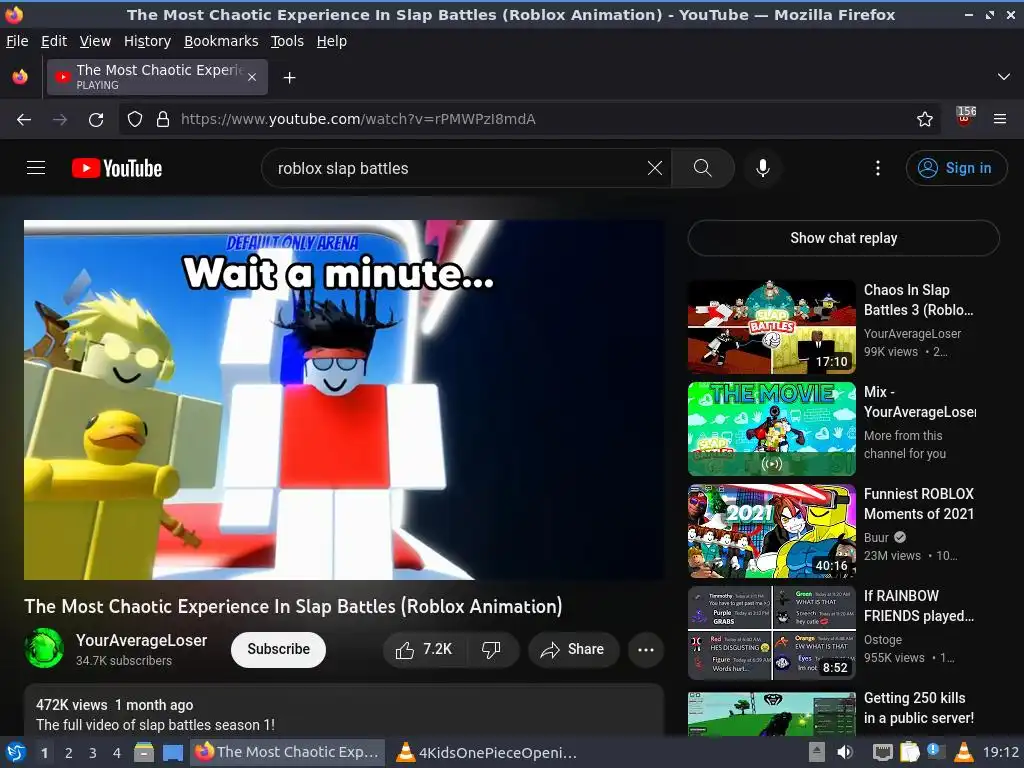Open clipboard manager tray icon

[x=910, y=752]
